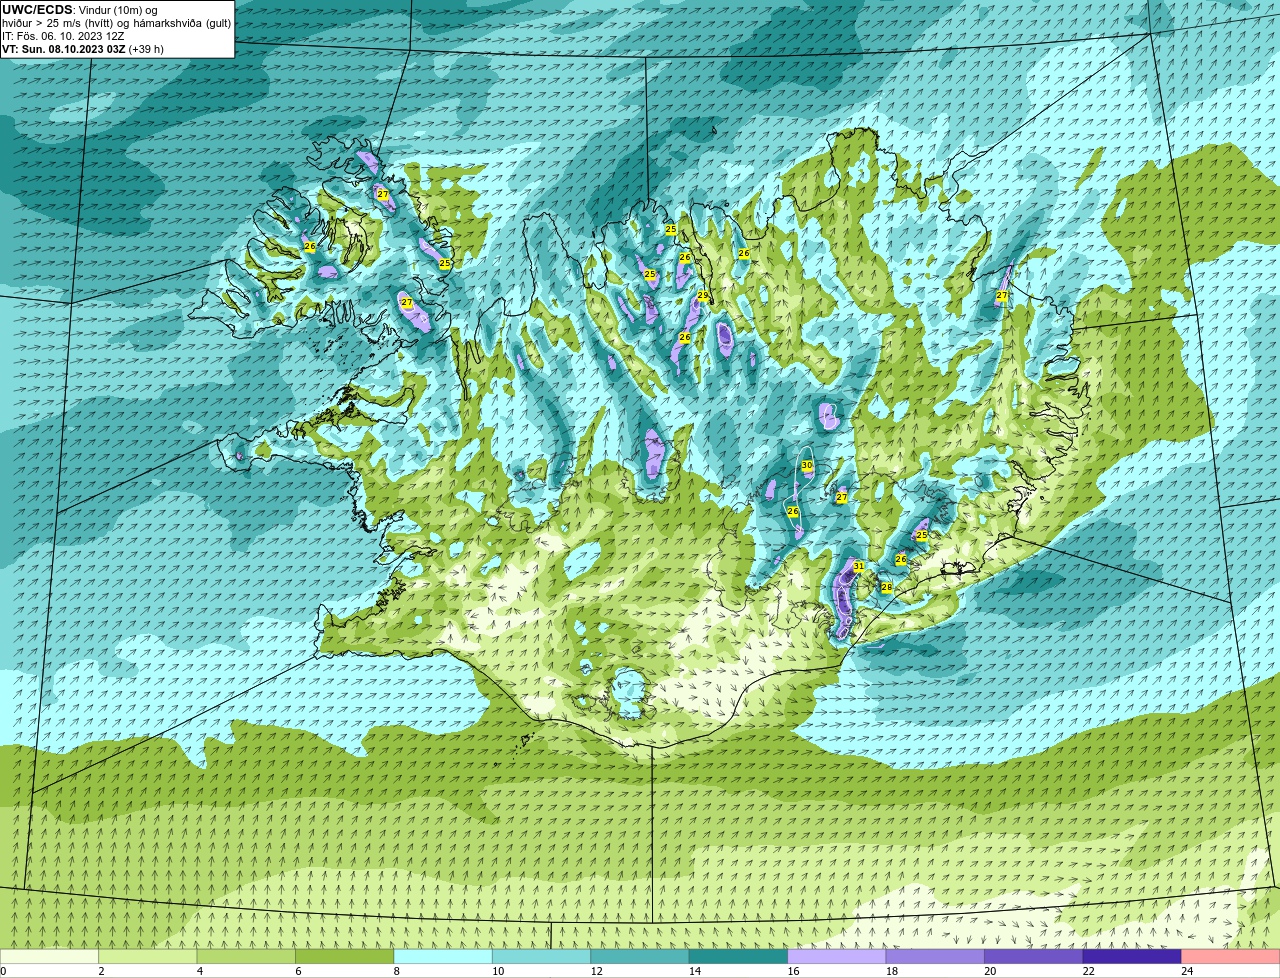Screen dimensions: 1280x978
Task: Click the legend tick label '16'
Action: tap(792, 971)
